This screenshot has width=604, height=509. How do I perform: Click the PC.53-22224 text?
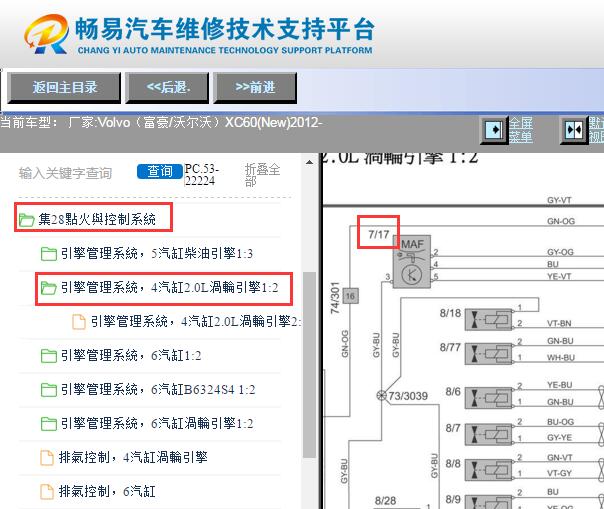click(x=201, y=175)
